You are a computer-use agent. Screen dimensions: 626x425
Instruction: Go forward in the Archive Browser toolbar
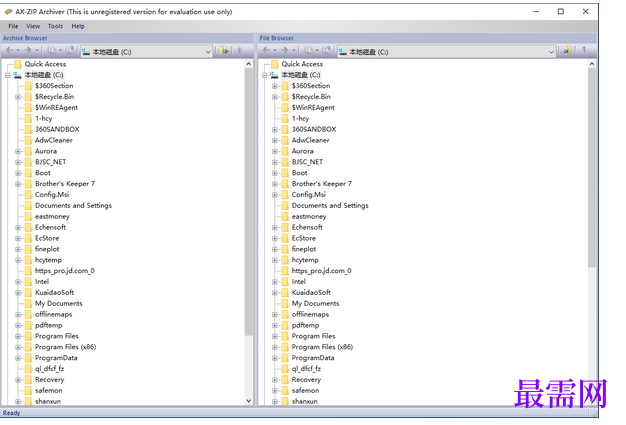pos(28,50)
